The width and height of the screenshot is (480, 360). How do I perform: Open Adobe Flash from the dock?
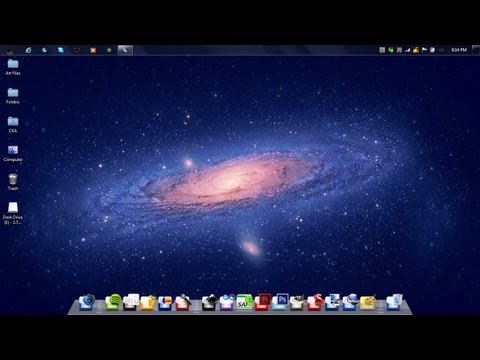262,302
